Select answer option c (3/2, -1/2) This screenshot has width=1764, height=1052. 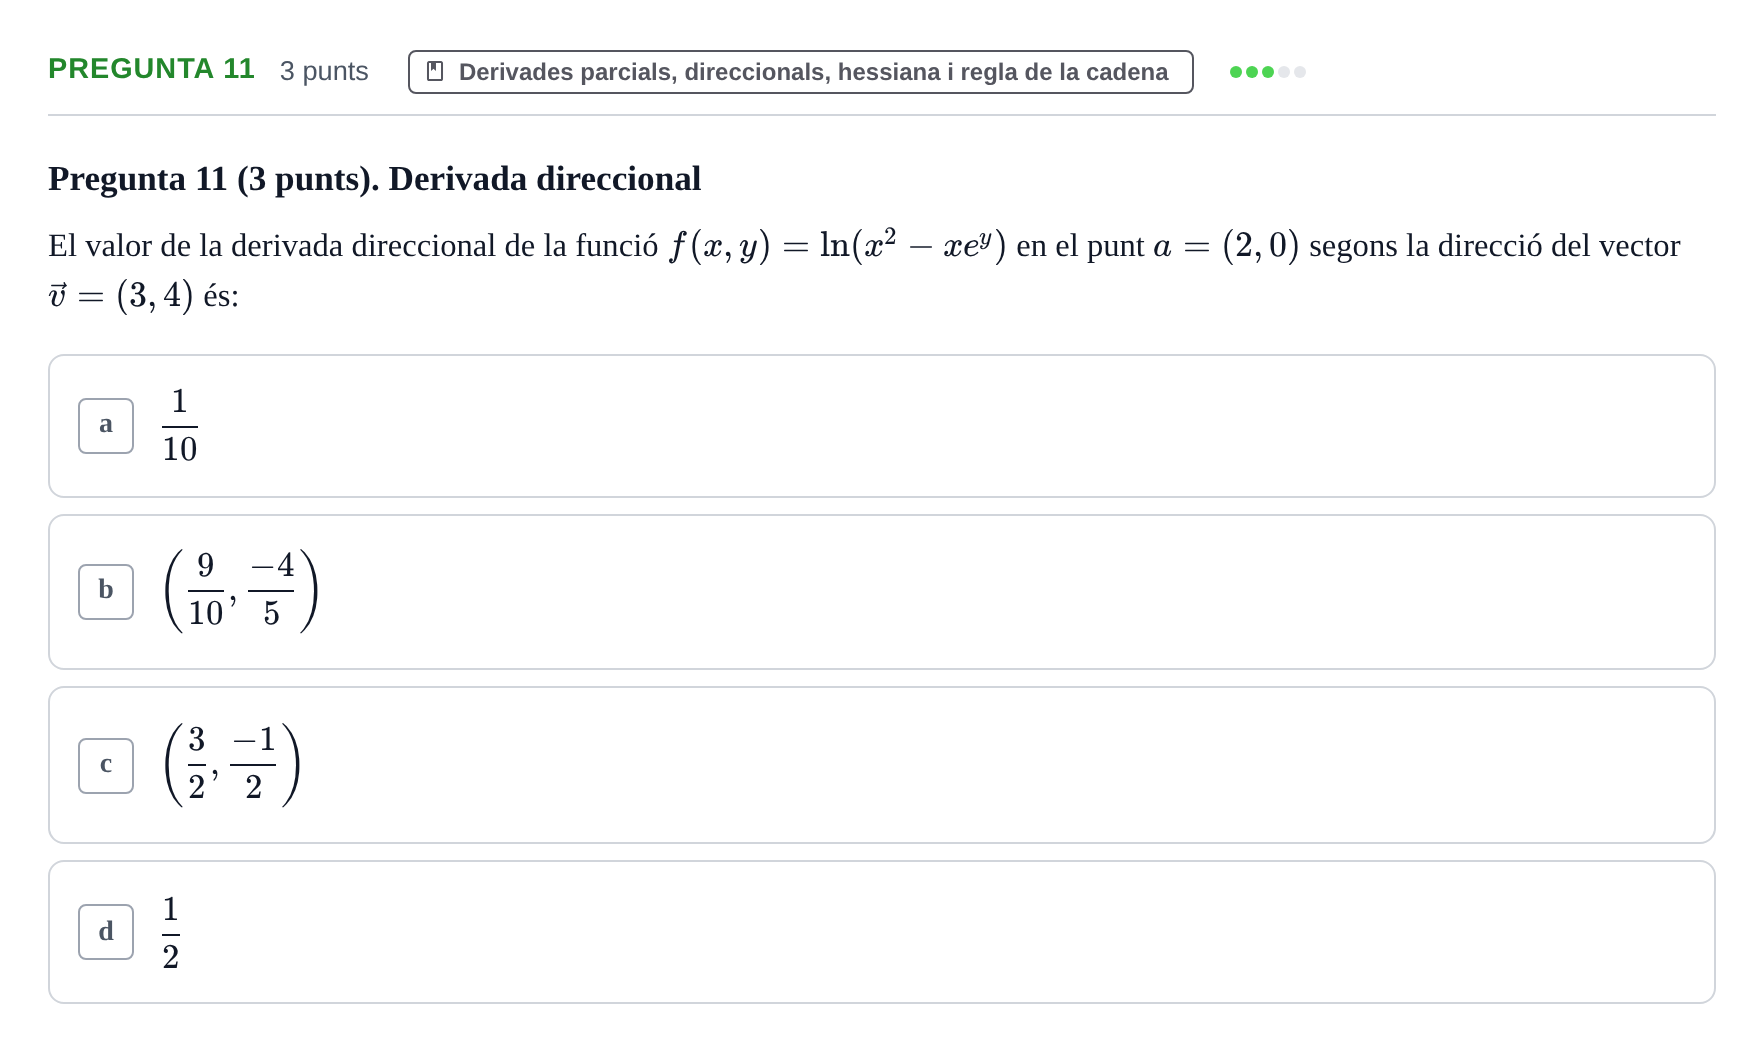(881, 765)
